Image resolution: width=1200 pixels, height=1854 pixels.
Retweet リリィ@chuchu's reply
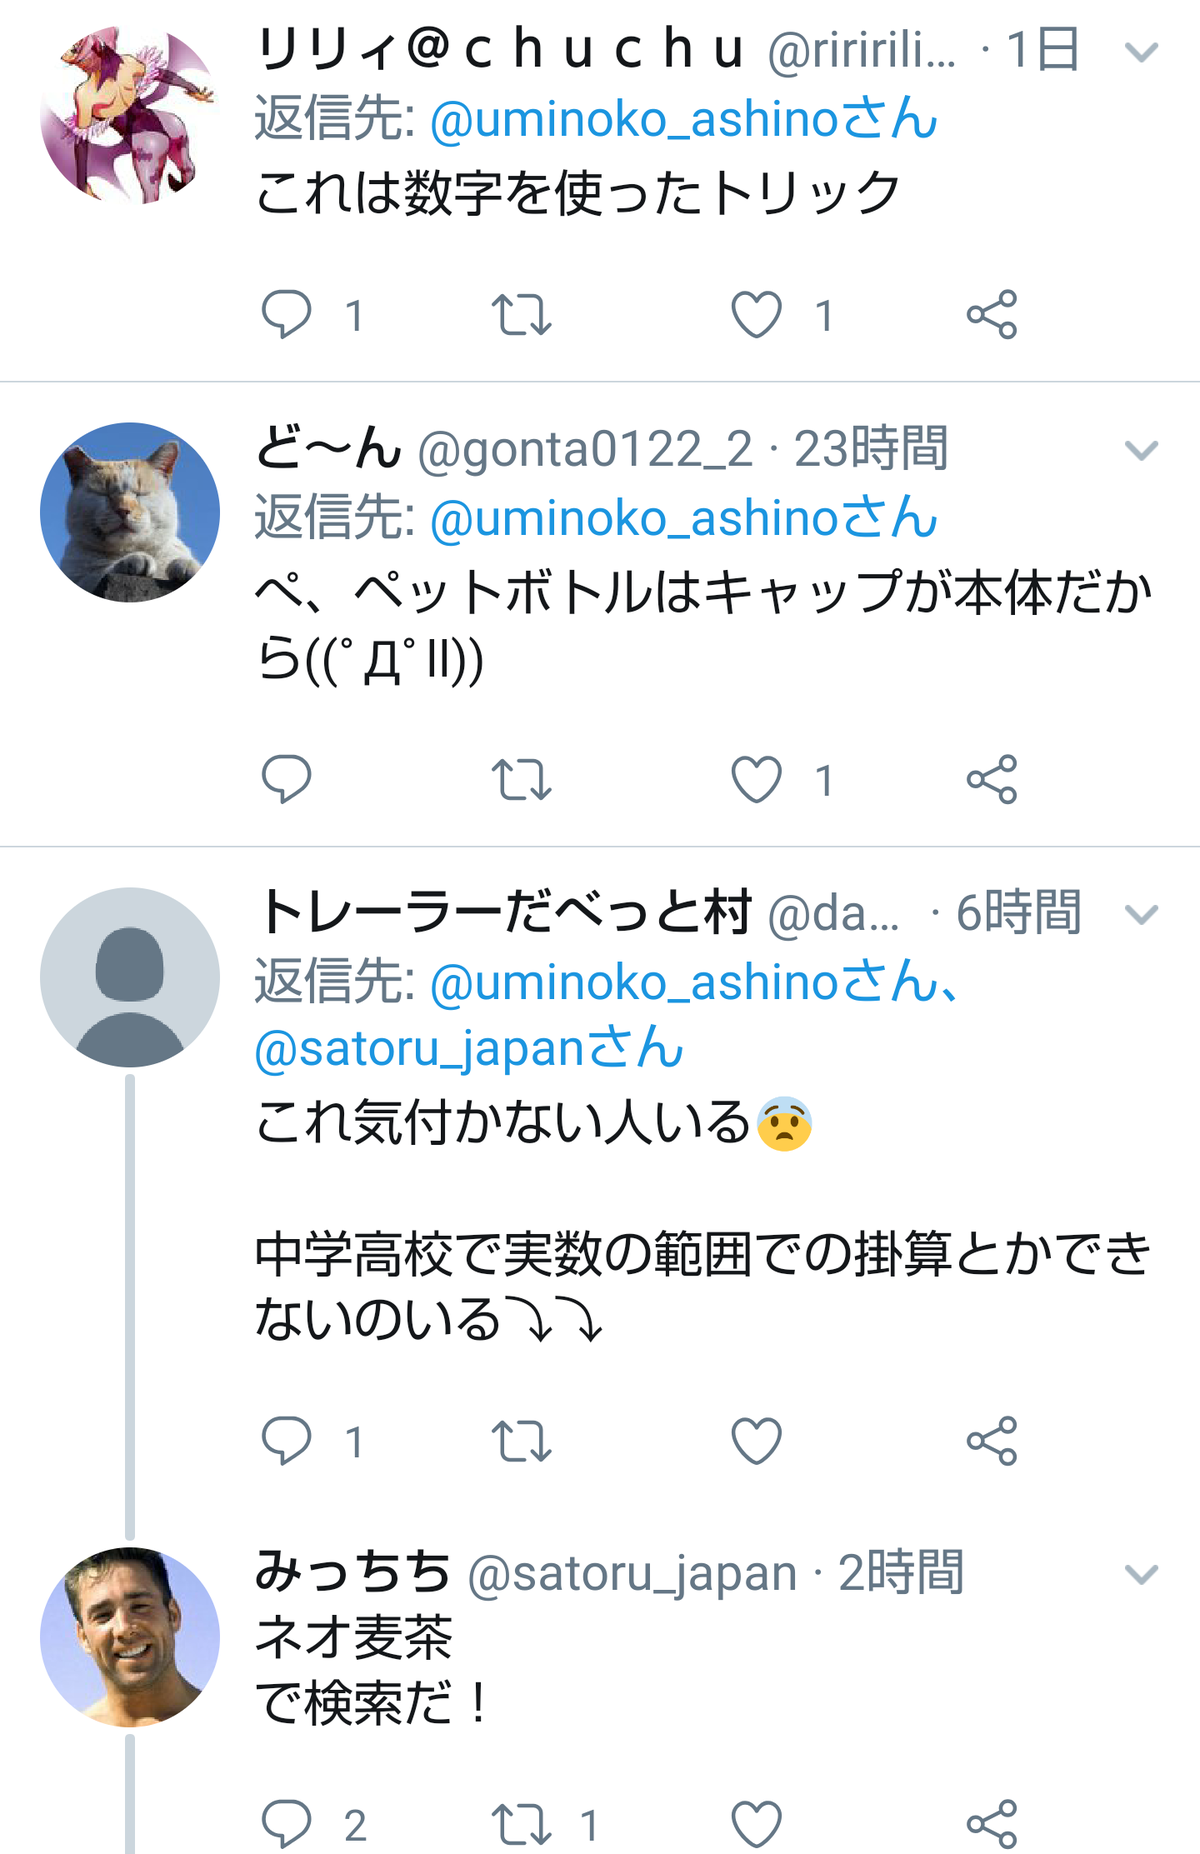522,315
